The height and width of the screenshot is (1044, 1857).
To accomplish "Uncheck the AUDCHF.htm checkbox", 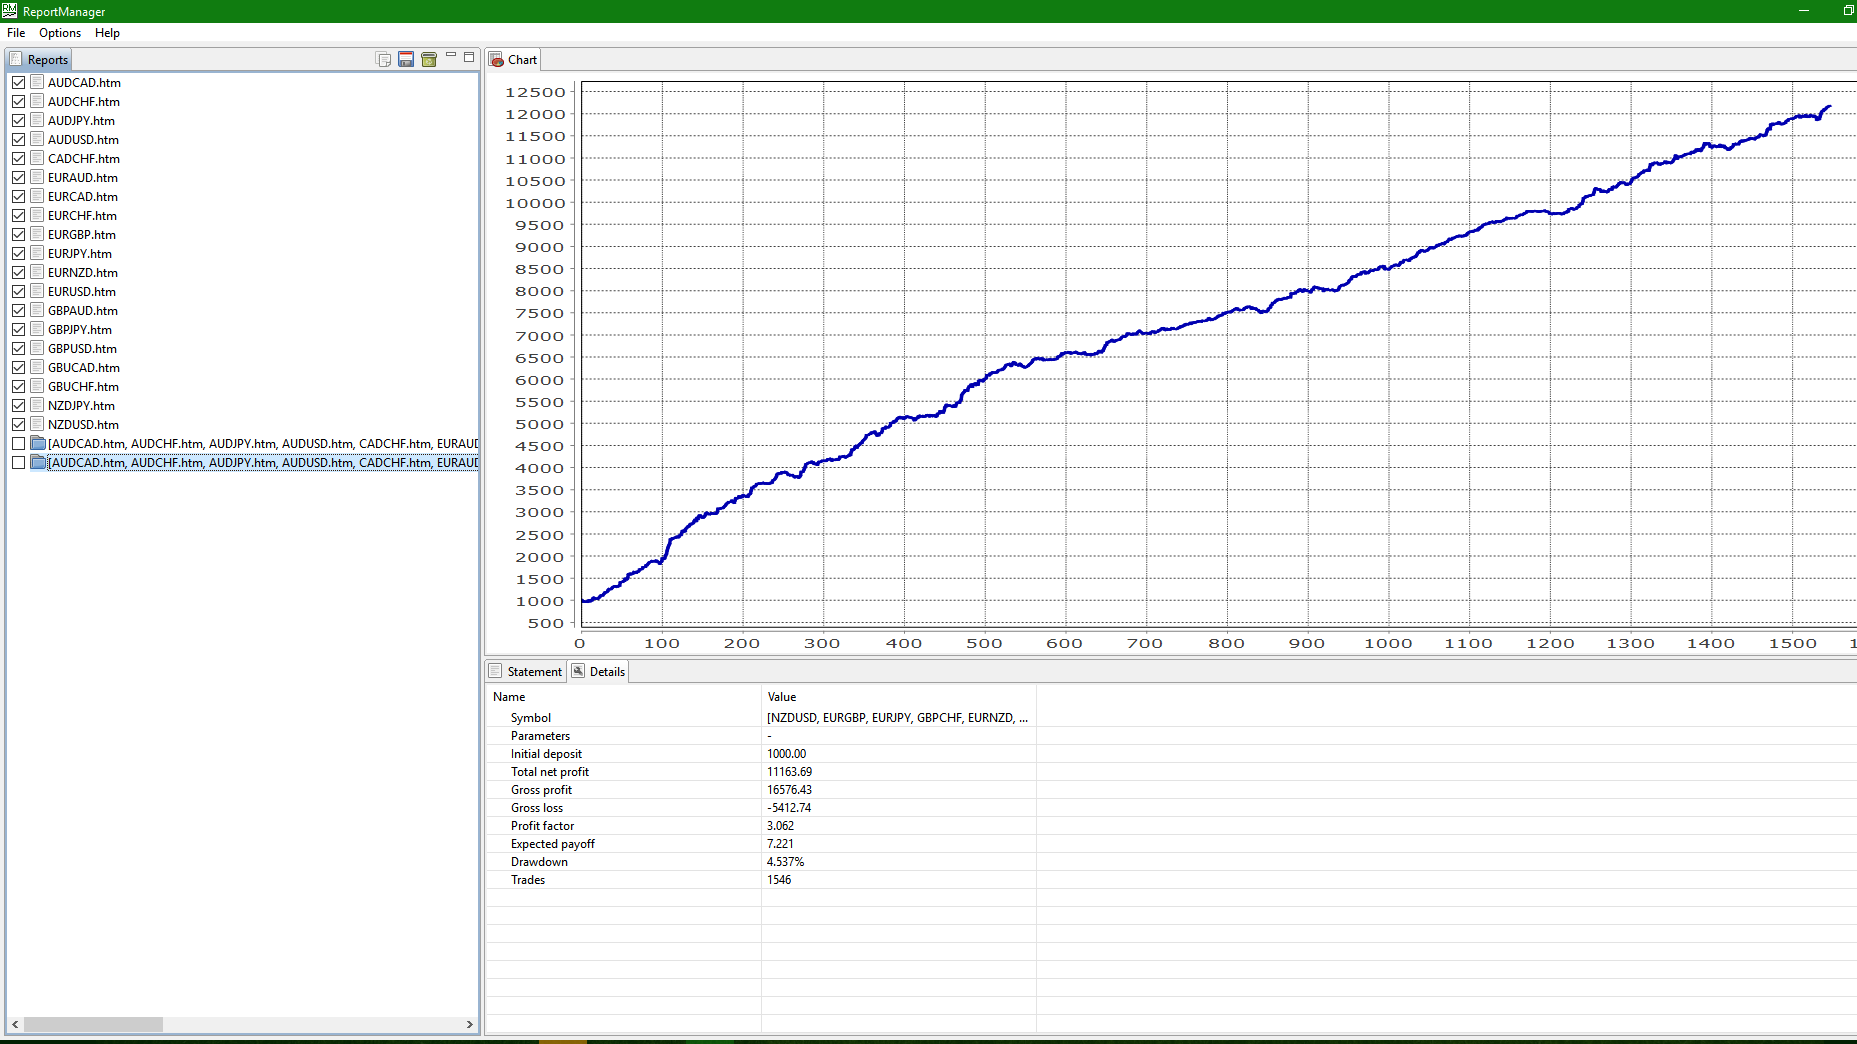I will coord(19,102).
